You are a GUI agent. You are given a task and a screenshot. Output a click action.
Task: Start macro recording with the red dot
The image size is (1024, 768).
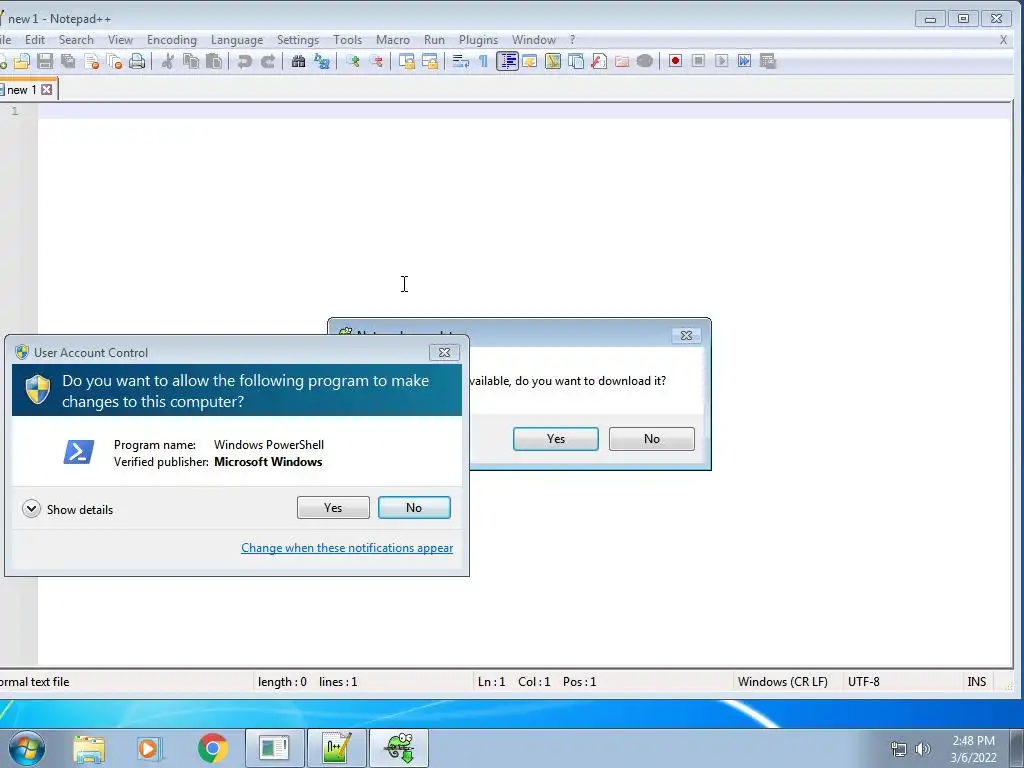point(675,61)
